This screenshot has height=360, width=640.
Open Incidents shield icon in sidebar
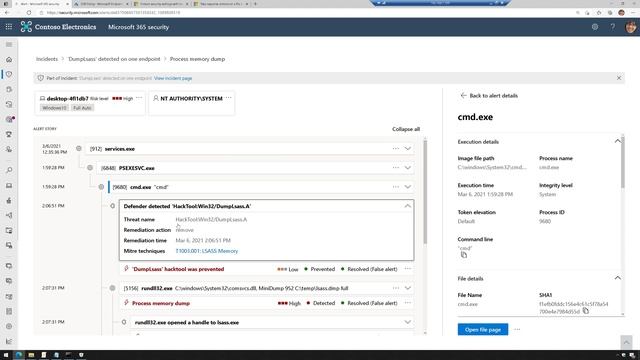tap(9, 74)
